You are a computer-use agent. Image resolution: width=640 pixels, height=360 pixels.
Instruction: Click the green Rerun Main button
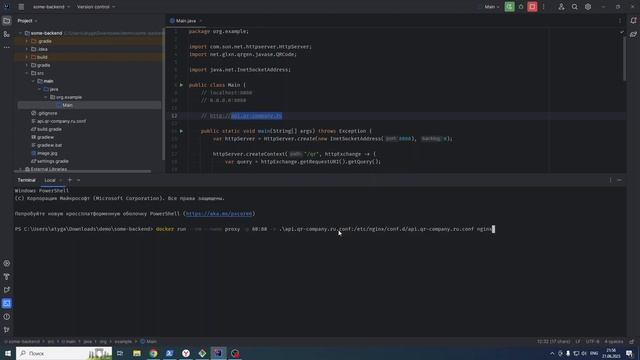click(509, 7)
